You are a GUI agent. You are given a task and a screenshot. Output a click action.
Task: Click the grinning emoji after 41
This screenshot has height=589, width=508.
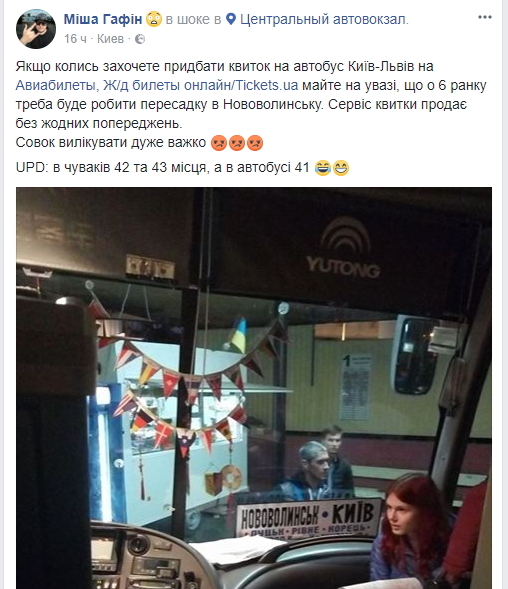pyautogui.click(x=341, y=168)
